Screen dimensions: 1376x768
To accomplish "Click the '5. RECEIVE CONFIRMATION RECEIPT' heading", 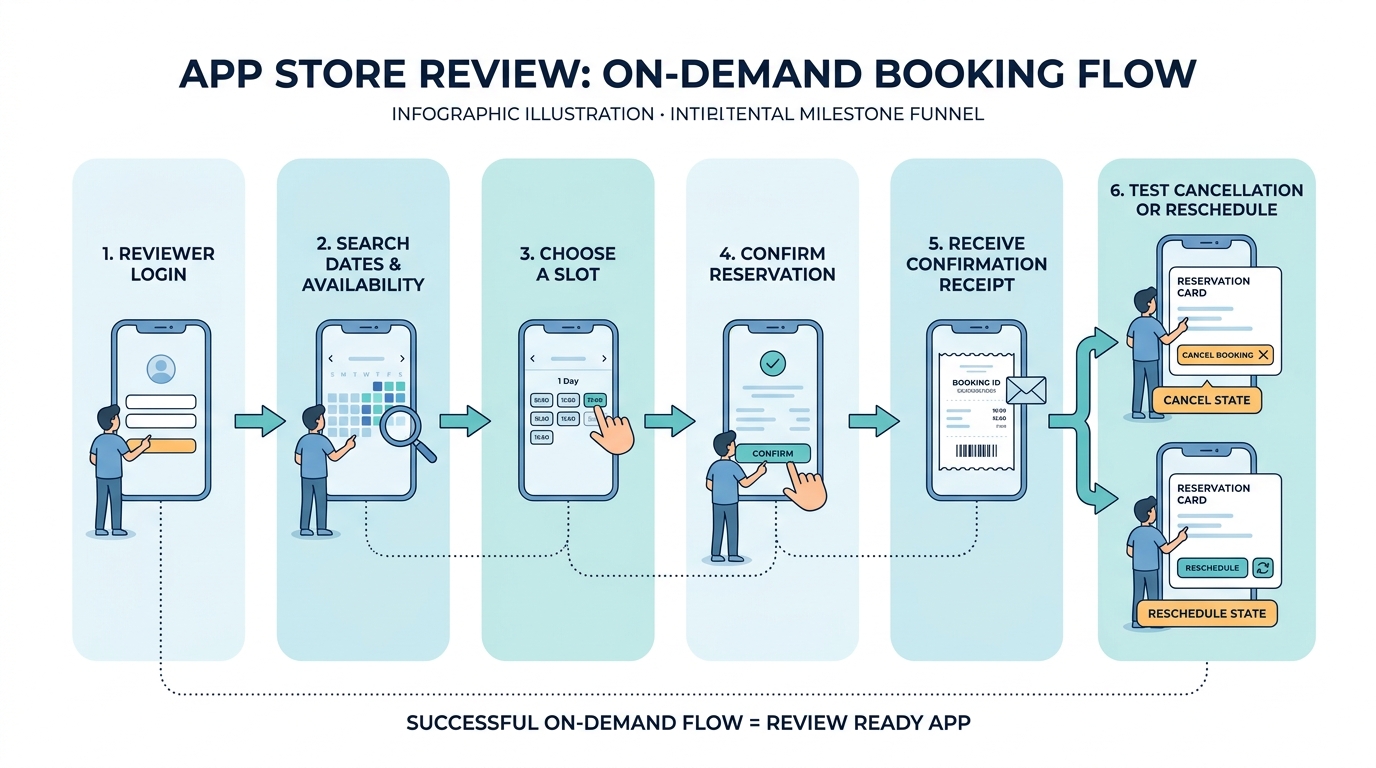I will coord(977,264).
